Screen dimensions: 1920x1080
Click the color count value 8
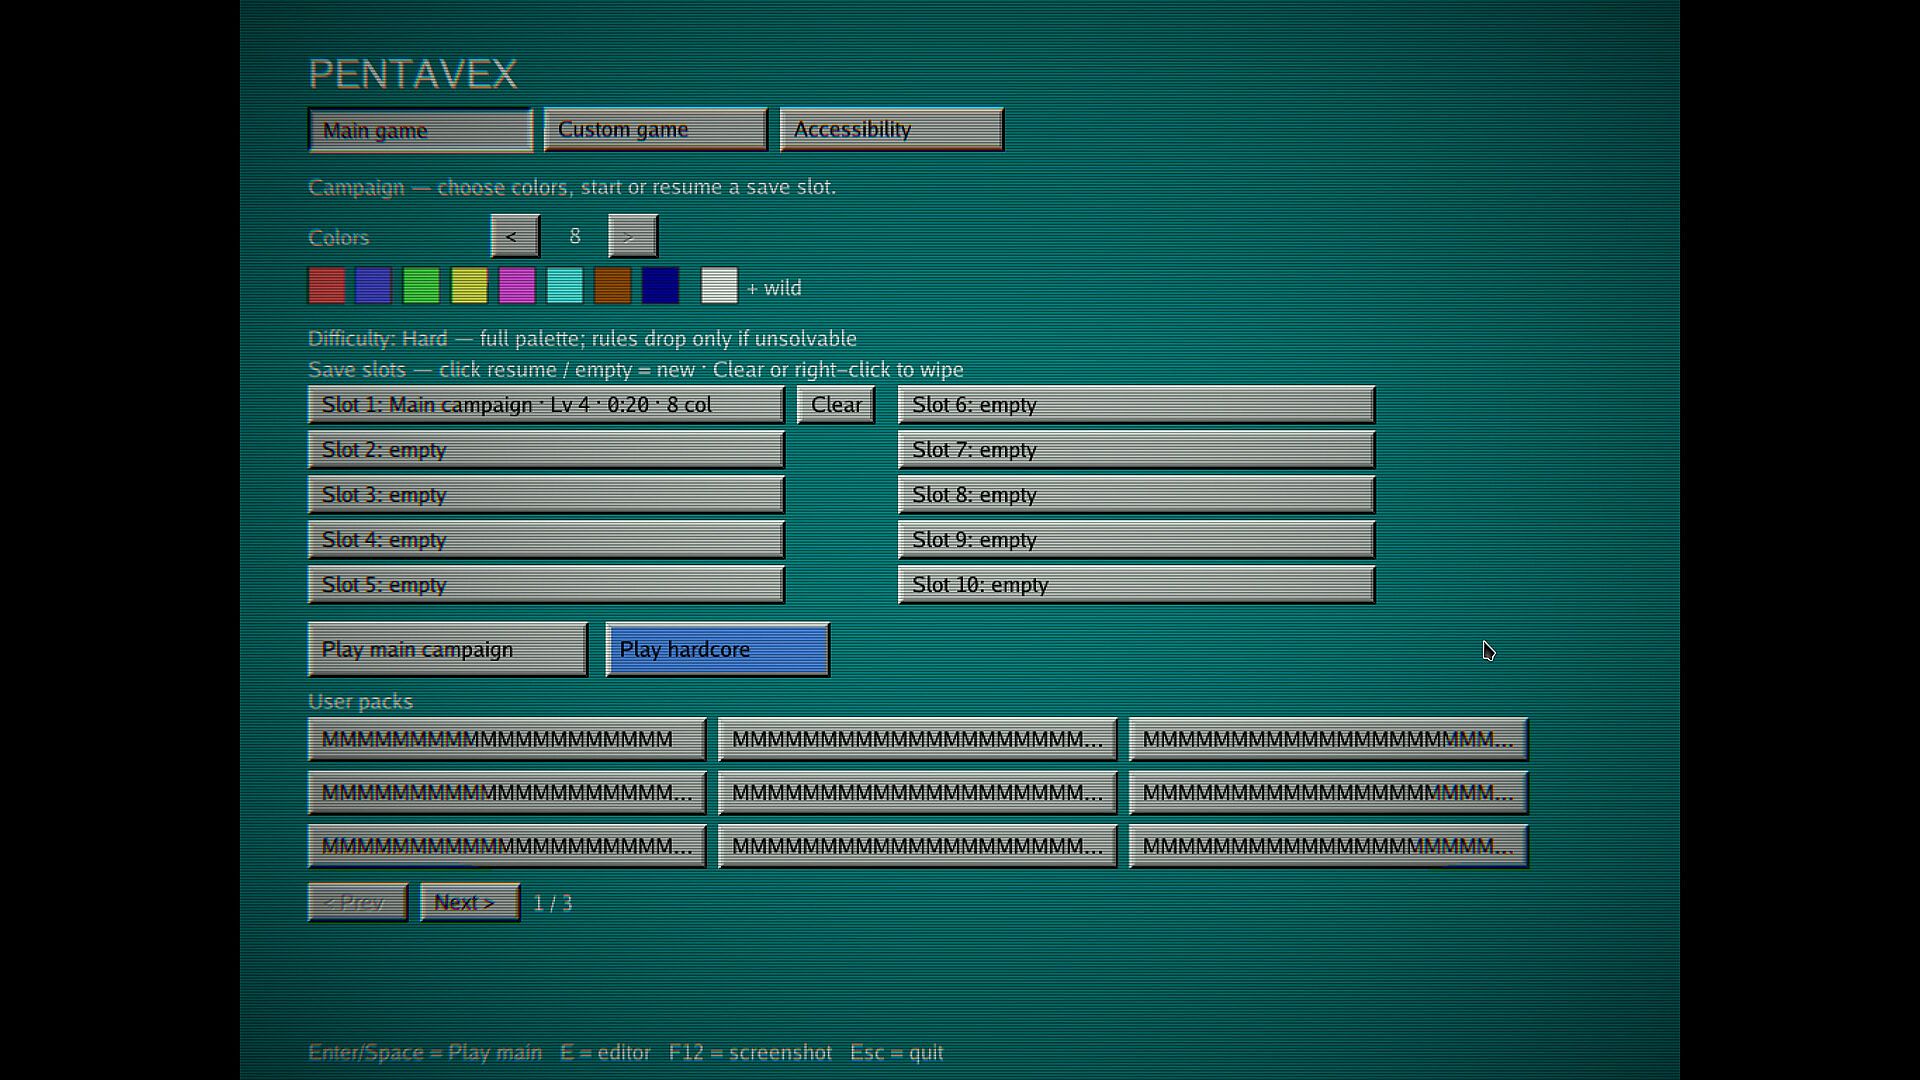575,237
